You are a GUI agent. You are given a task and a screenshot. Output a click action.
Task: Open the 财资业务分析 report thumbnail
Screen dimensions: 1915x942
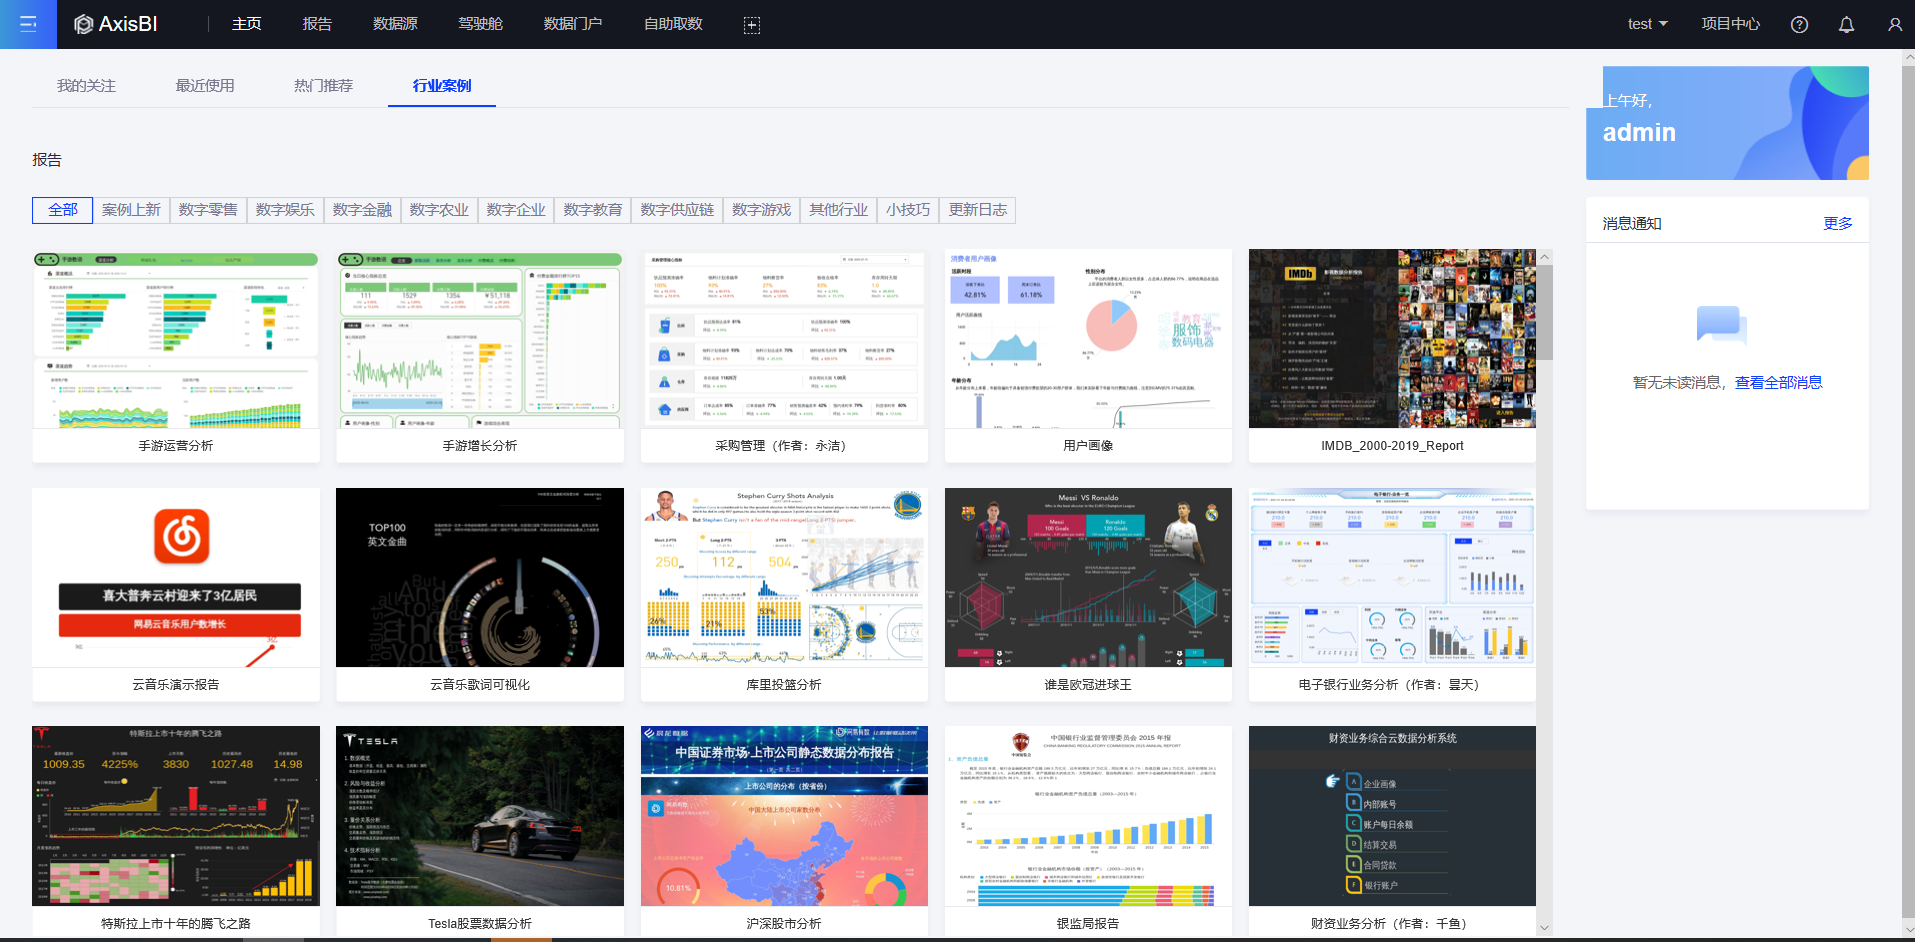(x=1392, y=816)
